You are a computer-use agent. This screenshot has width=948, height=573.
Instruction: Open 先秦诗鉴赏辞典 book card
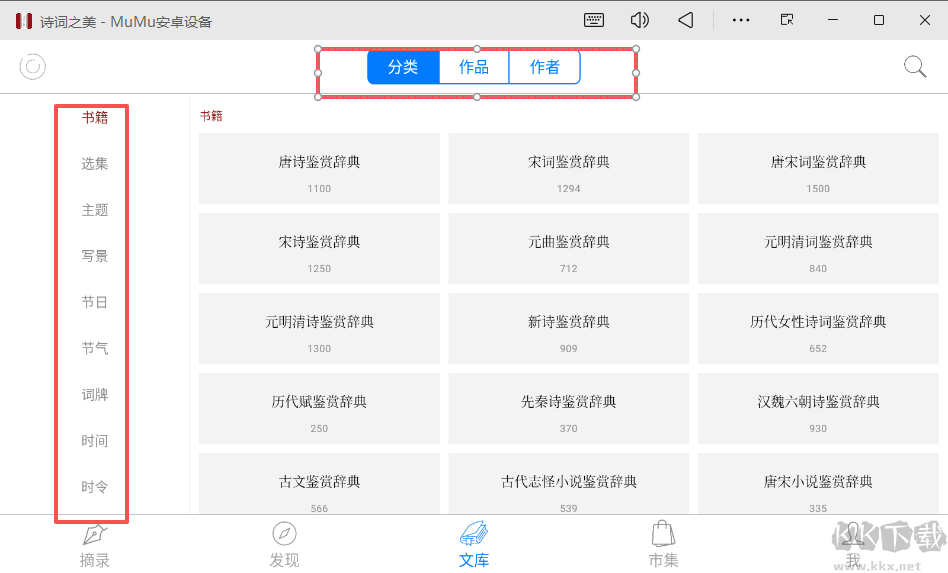pyautogui.click(x=568, y=409)
